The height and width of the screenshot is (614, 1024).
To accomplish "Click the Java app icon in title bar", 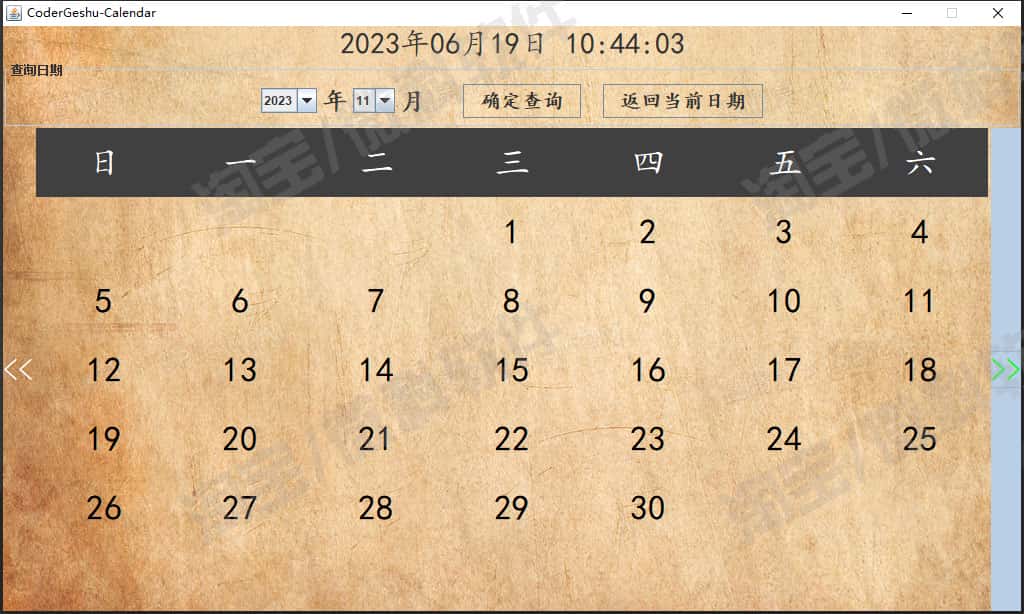I will [14, 12].
